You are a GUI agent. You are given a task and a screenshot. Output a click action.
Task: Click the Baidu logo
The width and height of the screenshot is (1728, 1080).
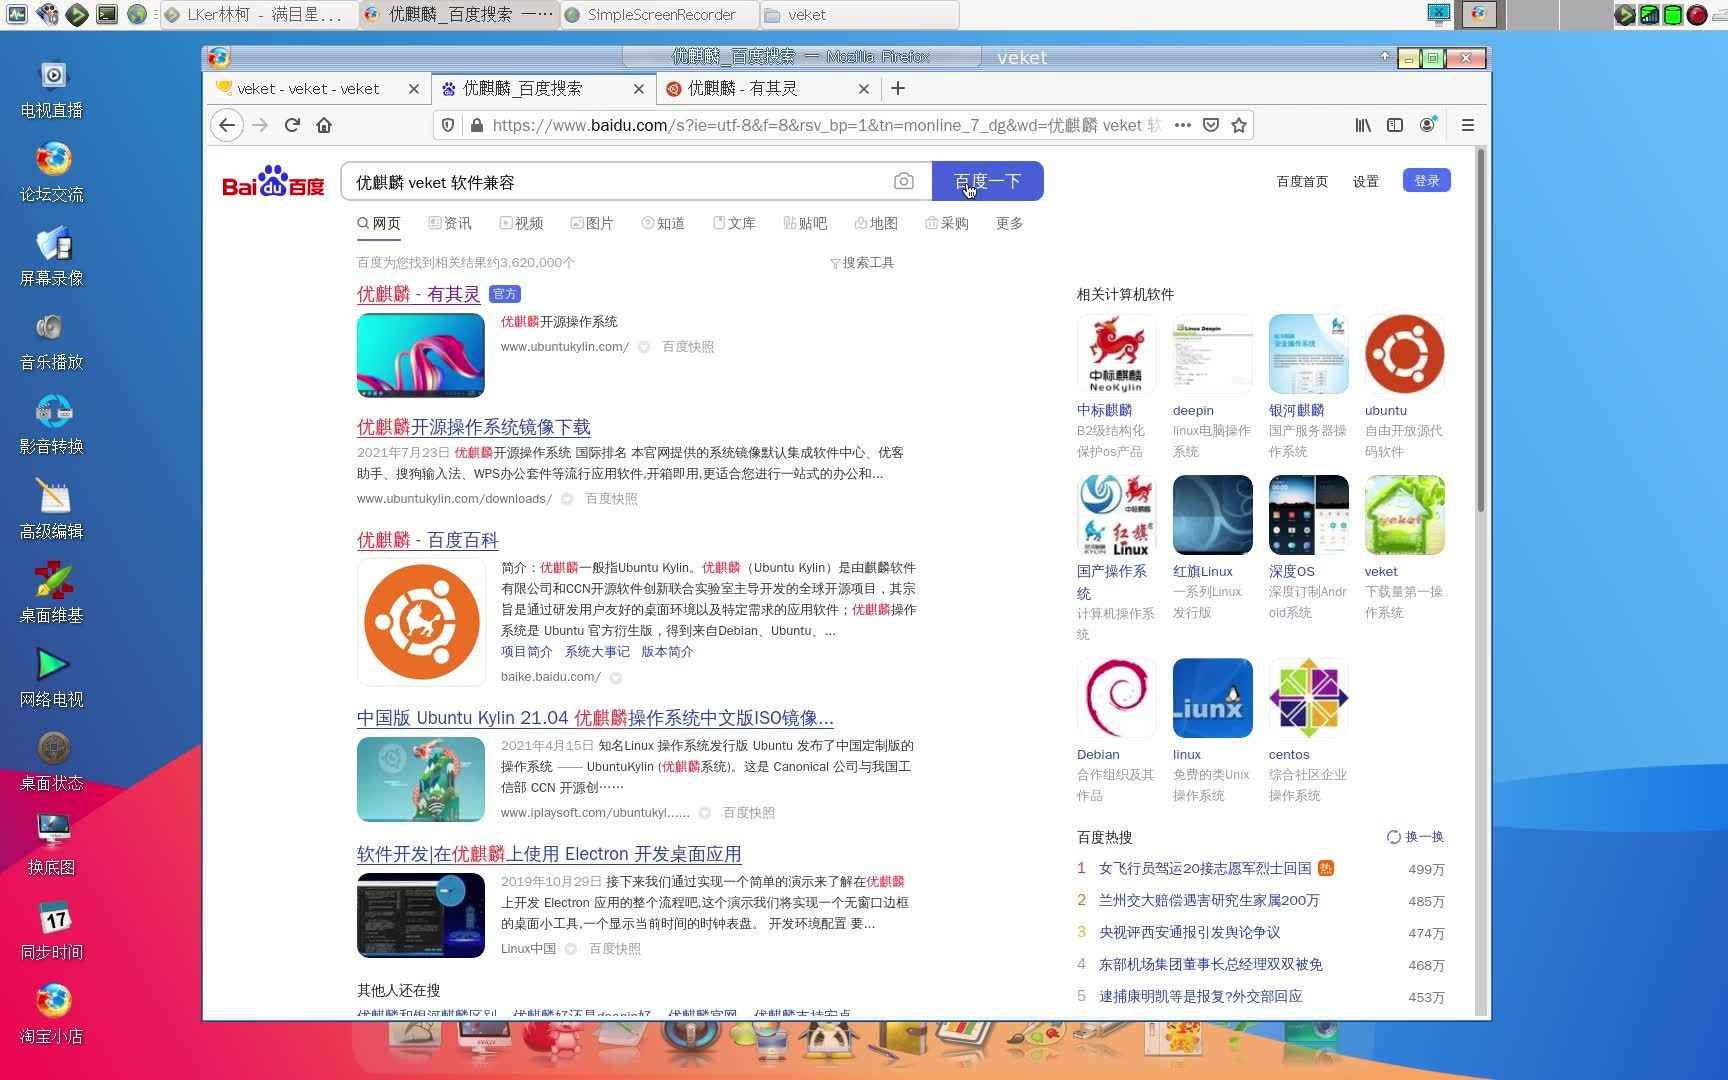pos(273,181)
